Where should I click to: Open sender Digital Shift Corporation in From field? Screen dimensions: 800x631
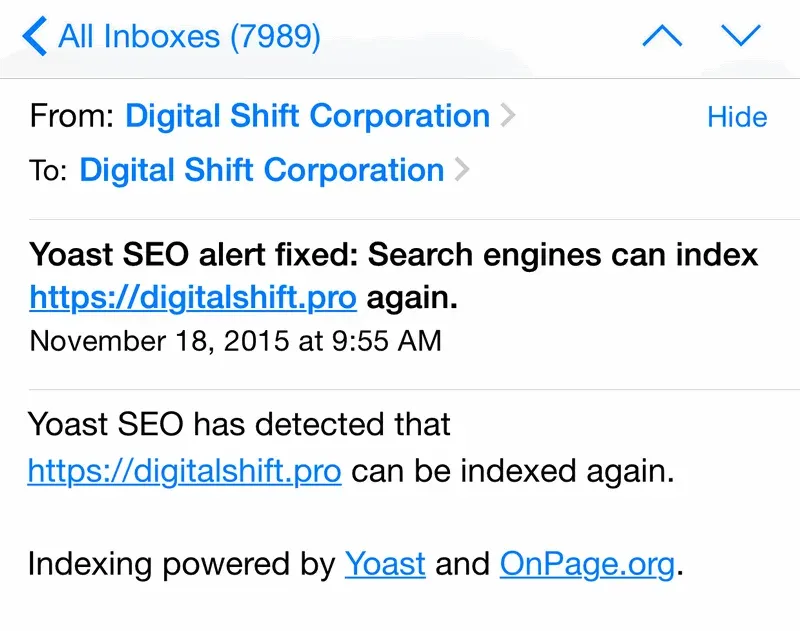[x=307, y=116]
